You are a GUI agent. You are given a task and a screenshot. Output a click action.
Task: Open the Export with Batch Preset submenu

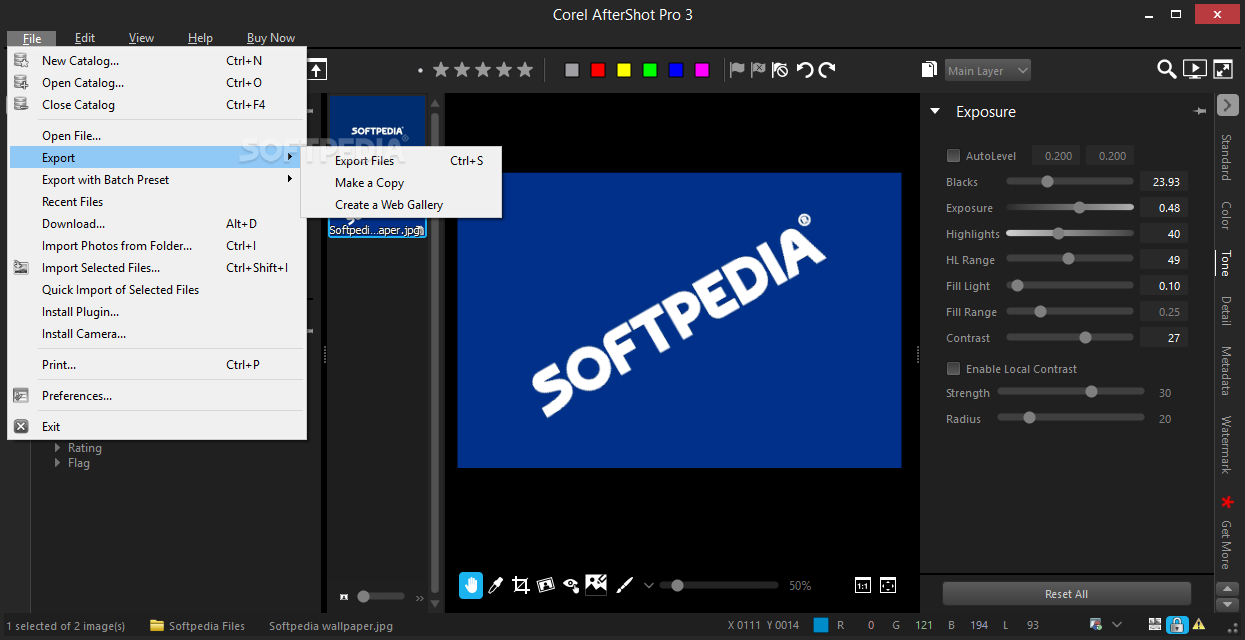click(x=155, y=180)
